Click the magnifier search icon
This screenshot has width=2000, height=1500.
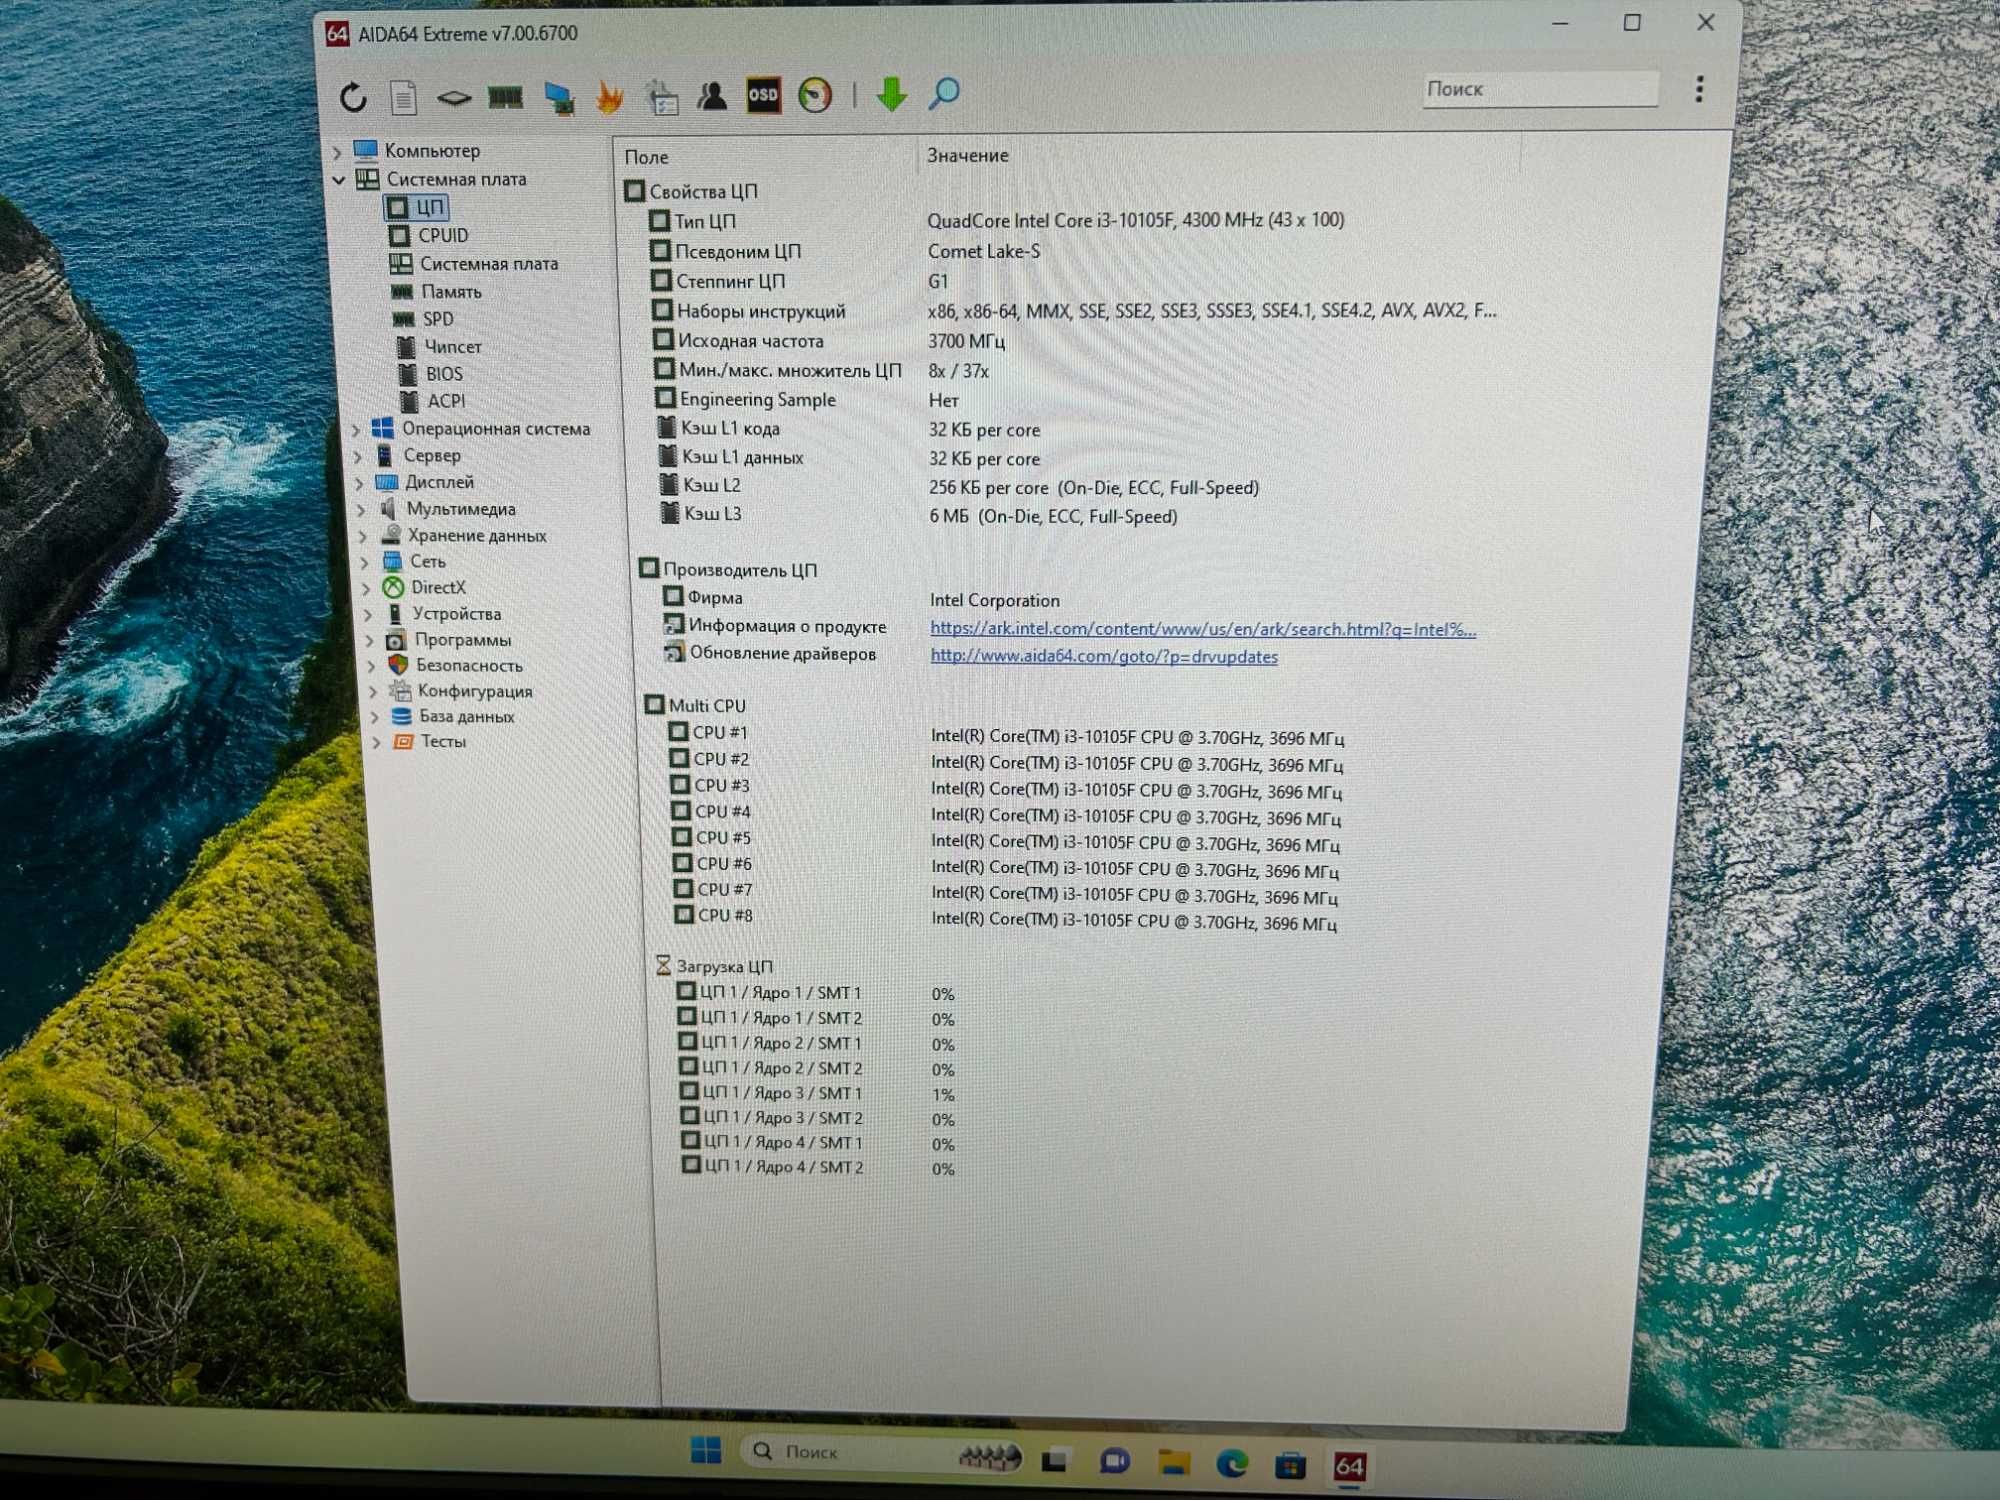coord(944,94)
